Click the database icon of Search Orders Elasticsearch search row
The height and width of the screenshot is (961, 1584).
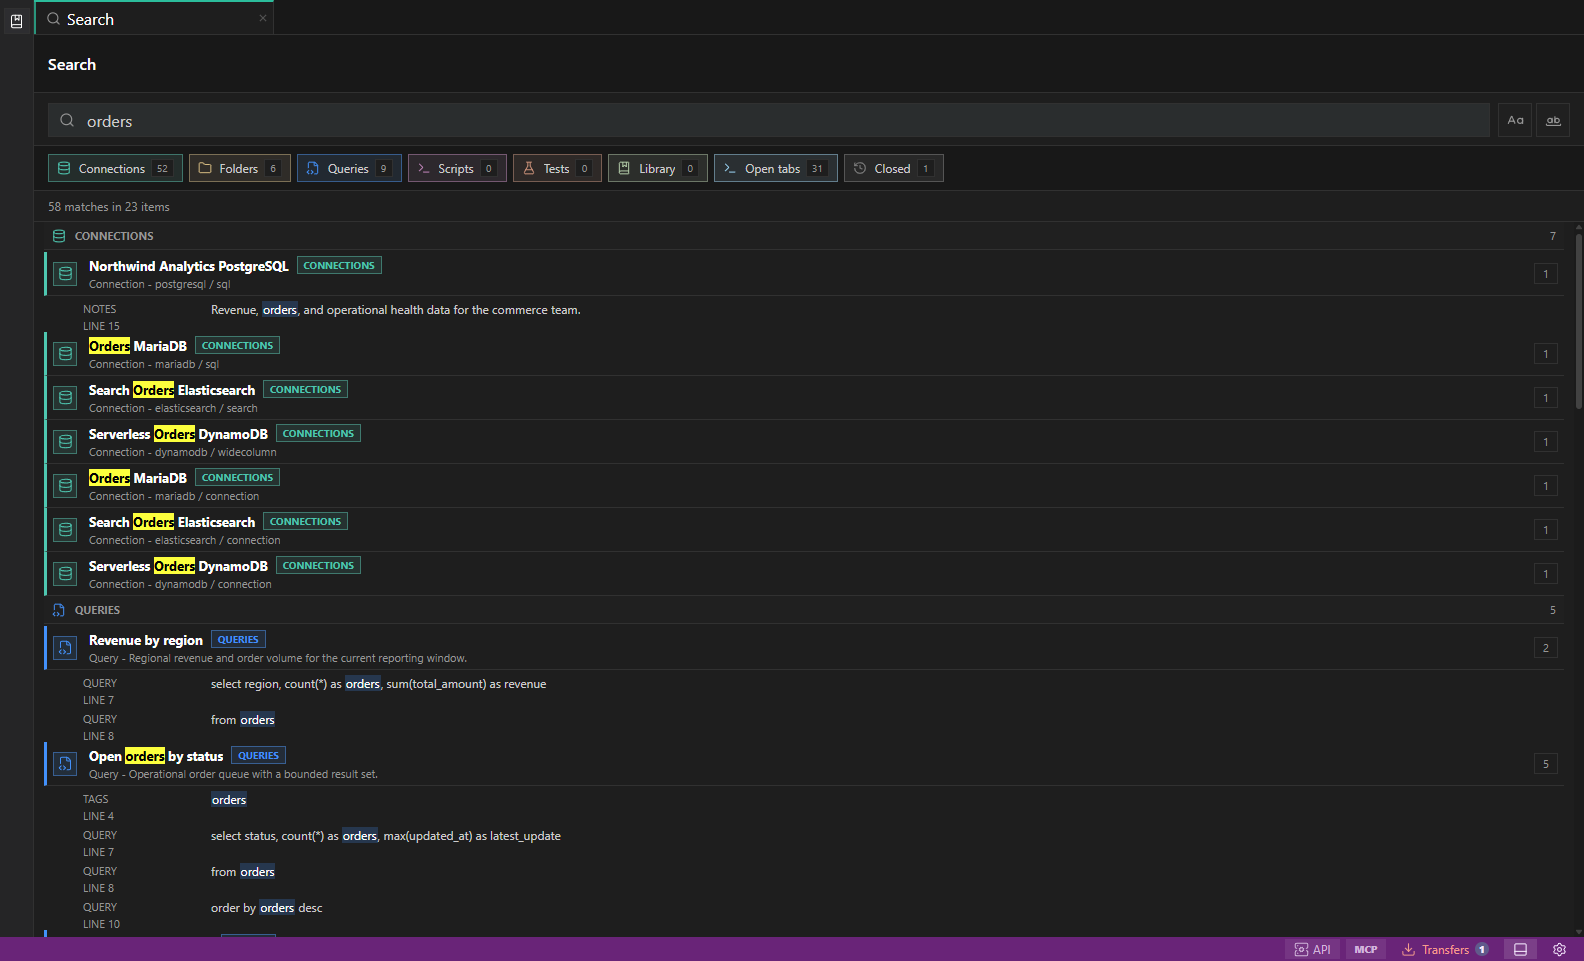65,398
